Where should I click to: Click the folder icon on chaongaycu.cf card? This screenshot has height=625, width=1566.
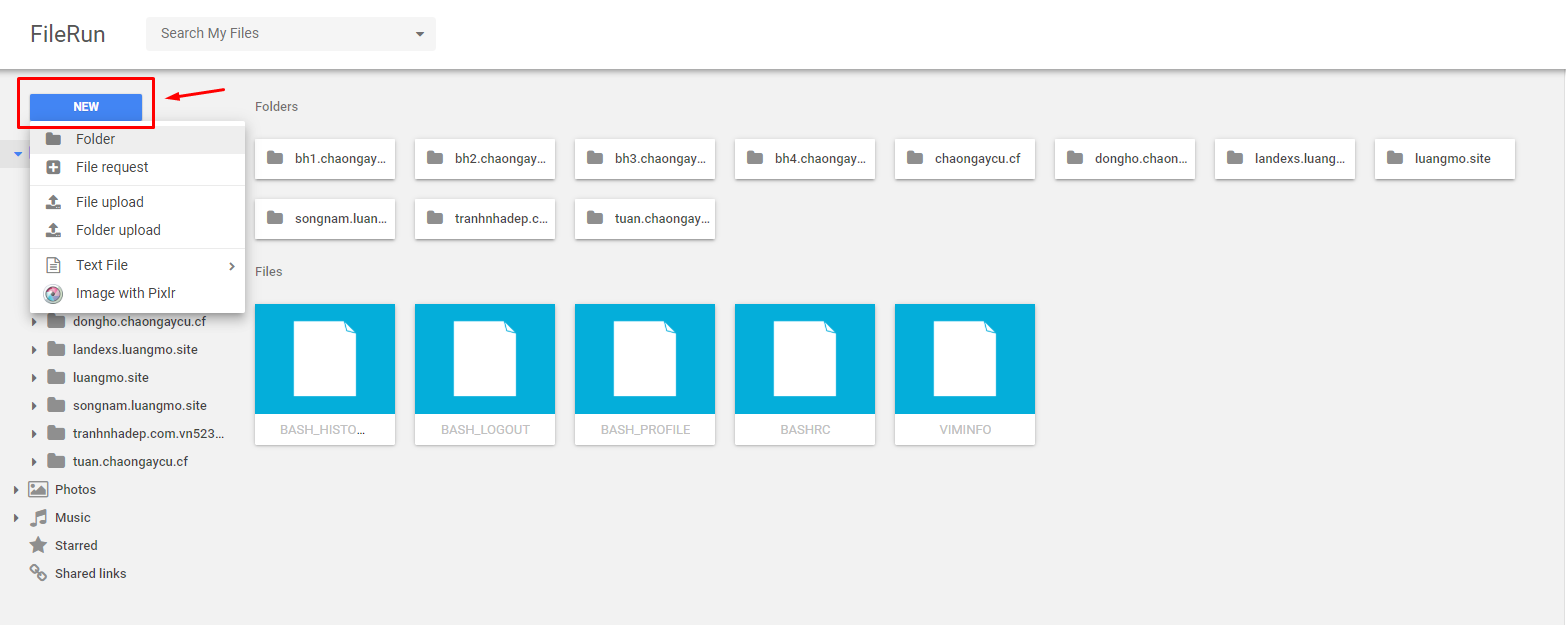915,158
